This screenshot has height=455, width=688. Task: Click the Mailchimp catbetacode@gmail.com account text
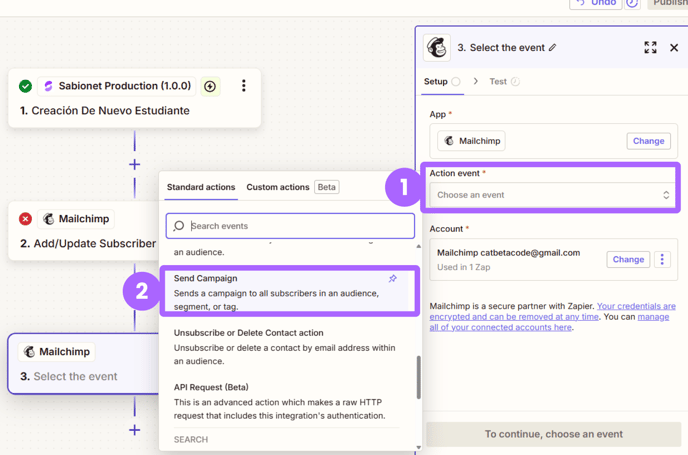508,253
